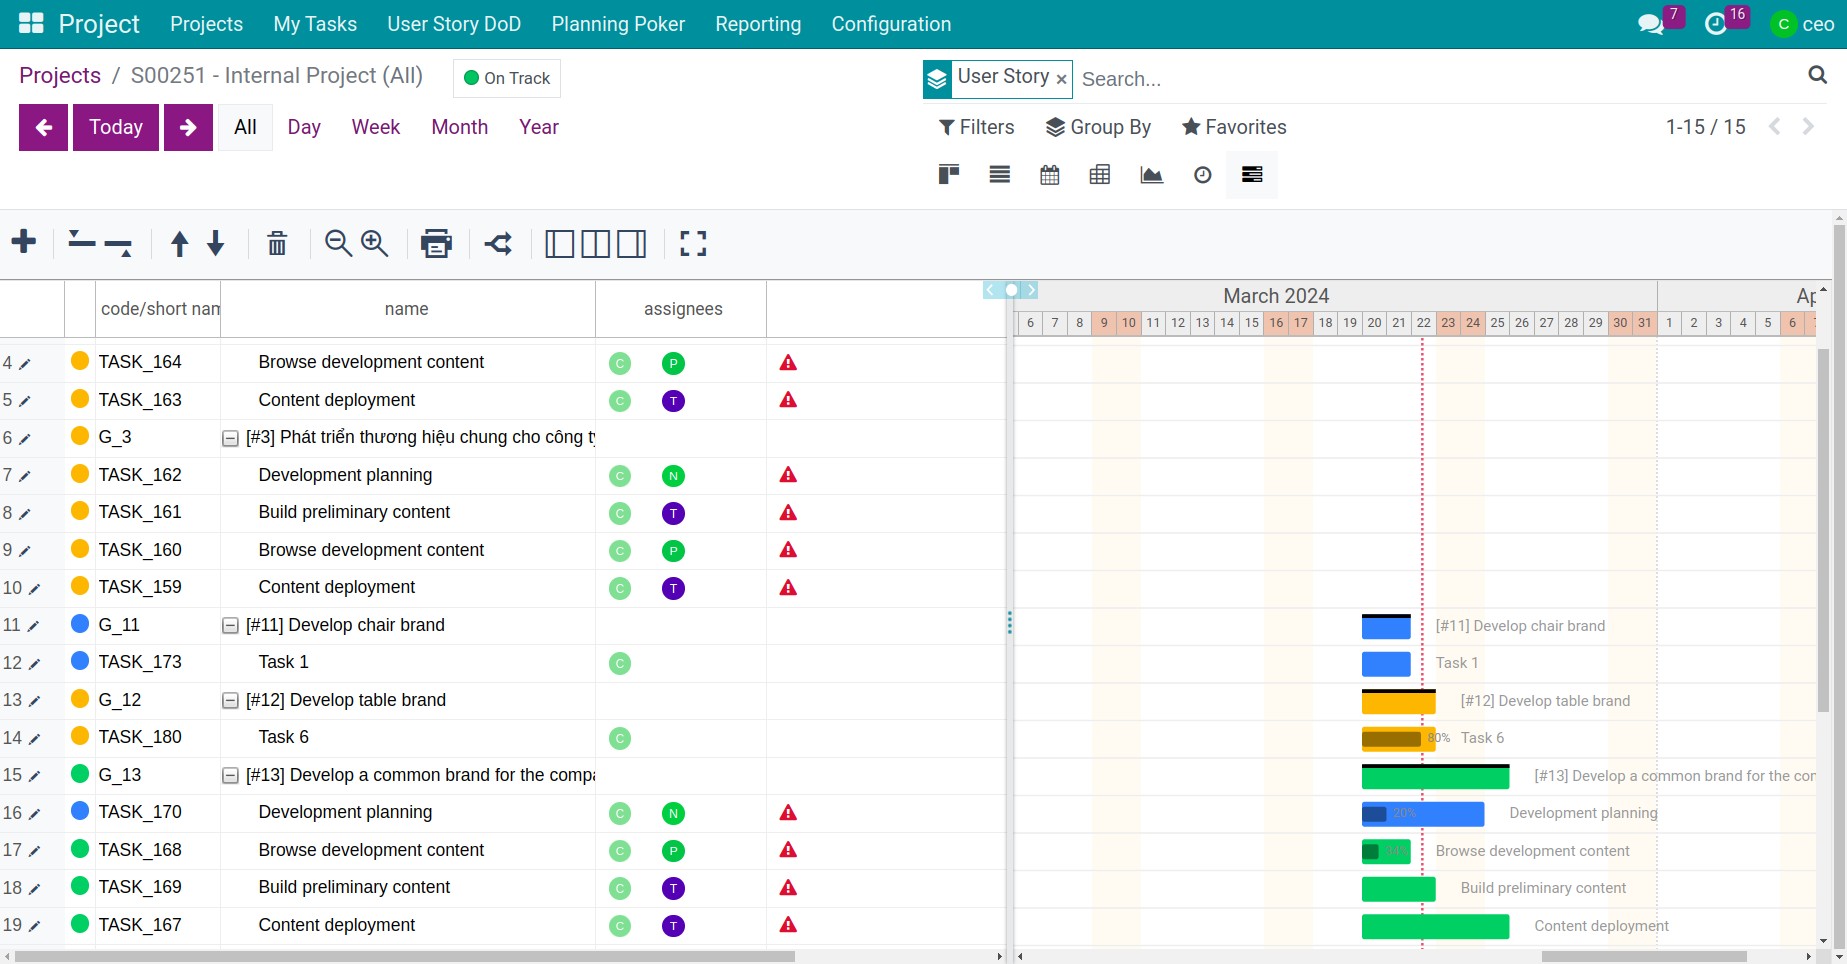Go to next period with right arrow
The image size is (1847, 964).
[188, 127]
